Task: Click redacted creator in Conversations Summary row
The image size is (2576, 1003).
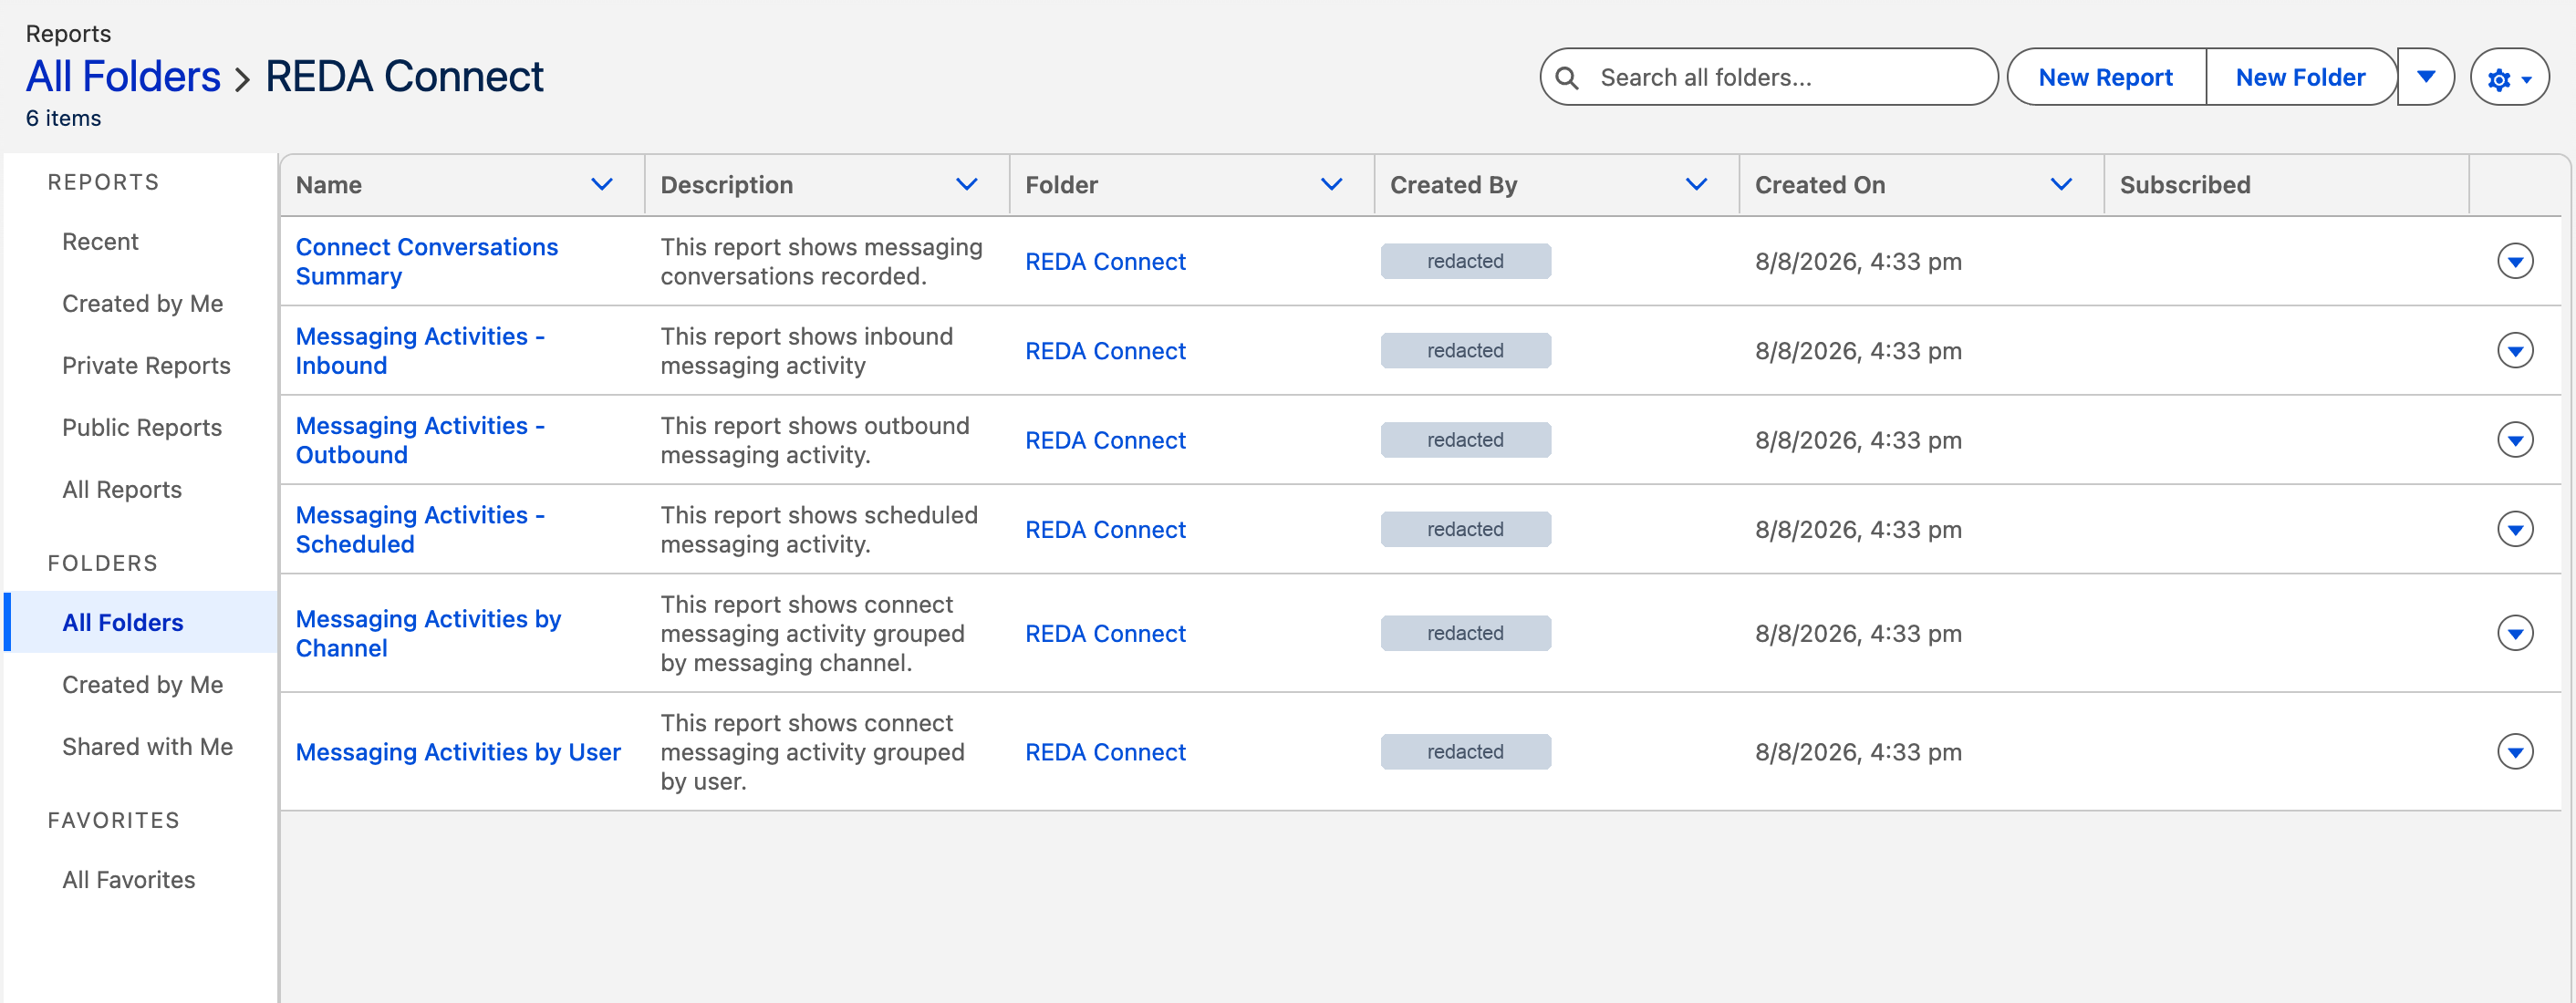Action: click(x=1465, y=261)
